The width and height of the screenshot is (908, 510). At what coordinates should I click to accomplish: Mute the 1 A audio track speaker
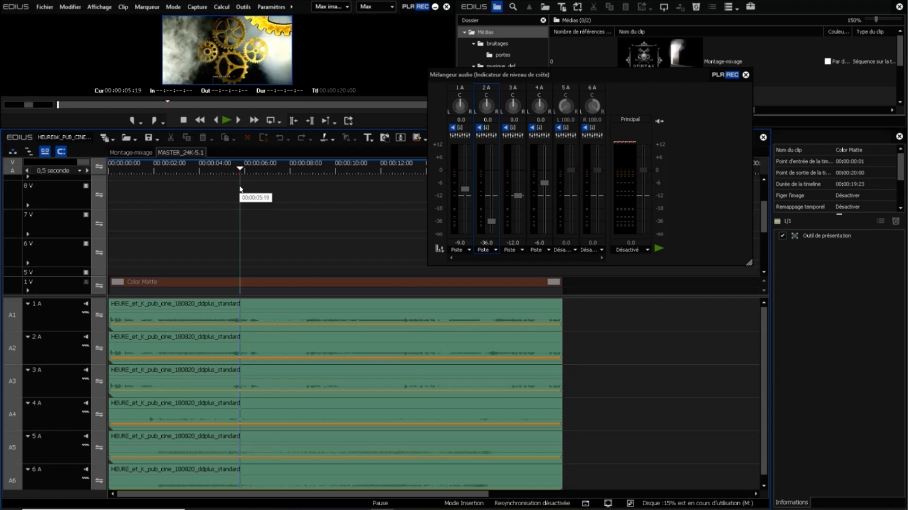(x=86, y=303)
